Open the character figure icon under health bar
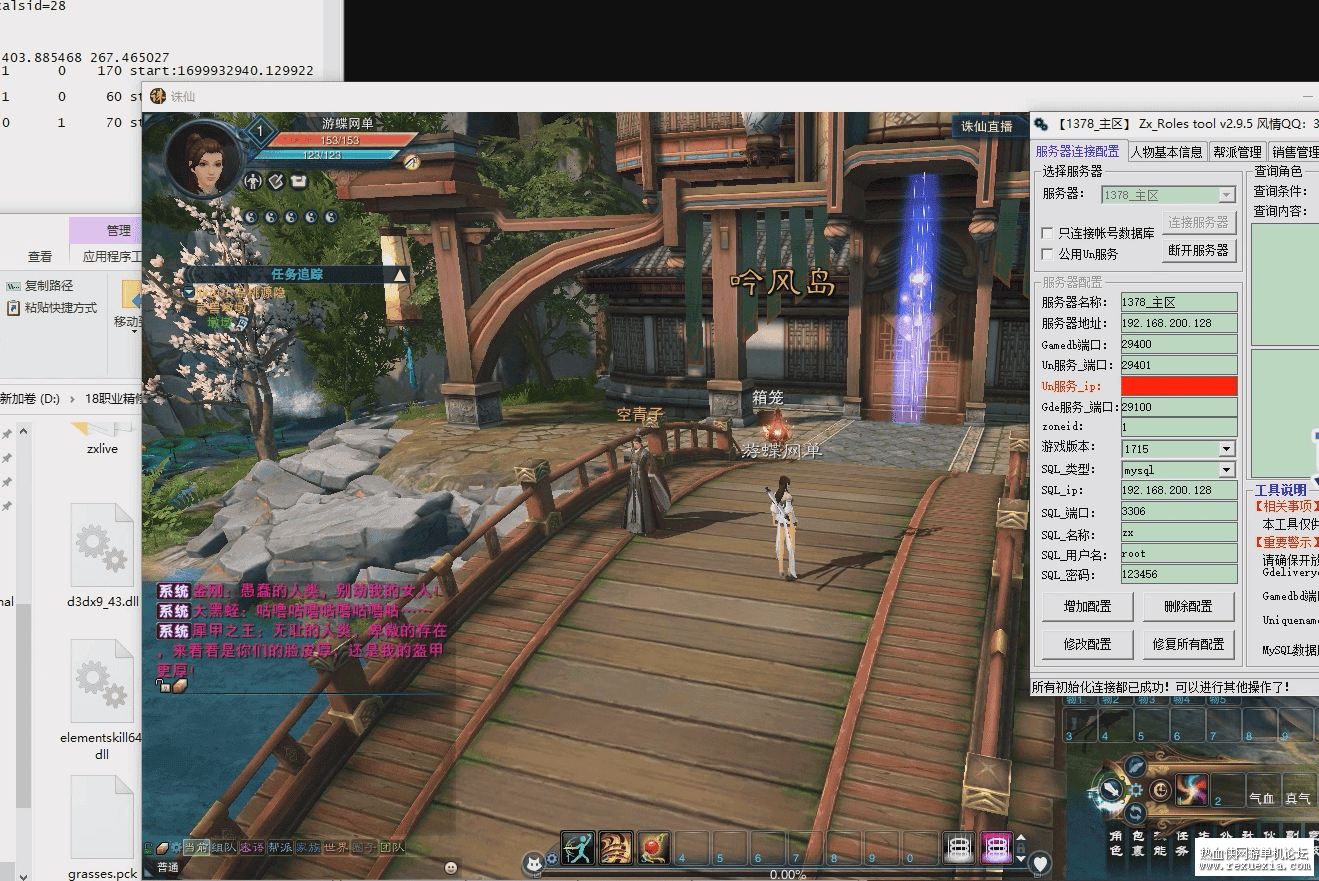The height and width of the screenshot is (881, 1319). [x=252, y=181]
